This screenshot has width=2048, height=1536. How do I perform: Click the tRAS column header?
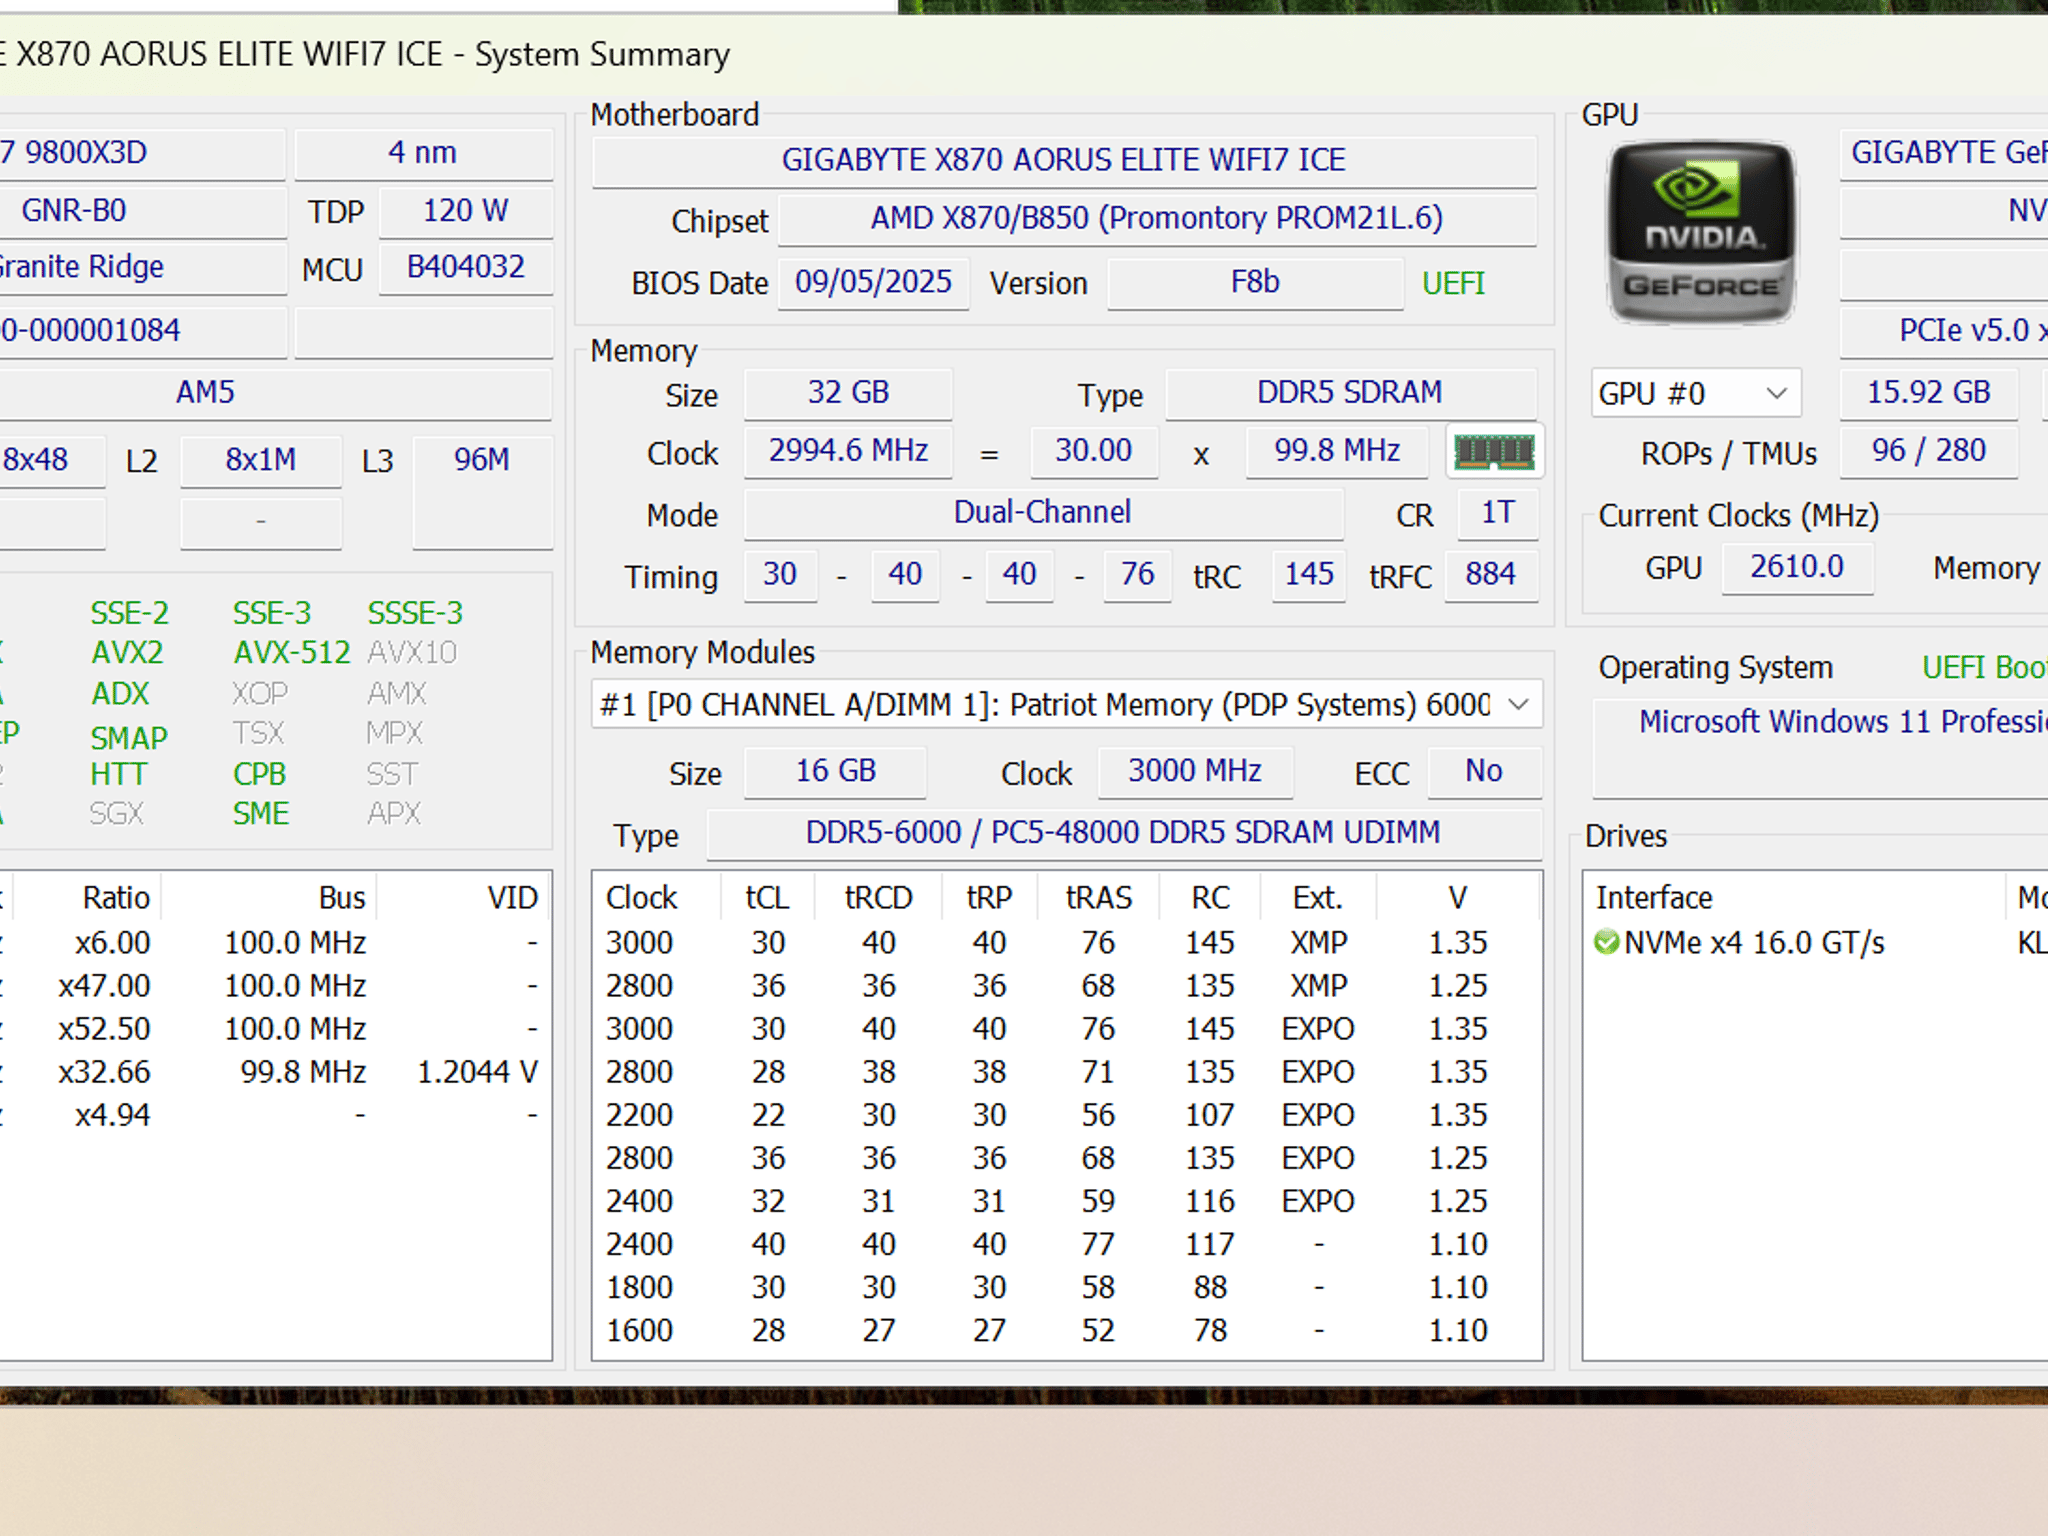tap(1099, 897)
